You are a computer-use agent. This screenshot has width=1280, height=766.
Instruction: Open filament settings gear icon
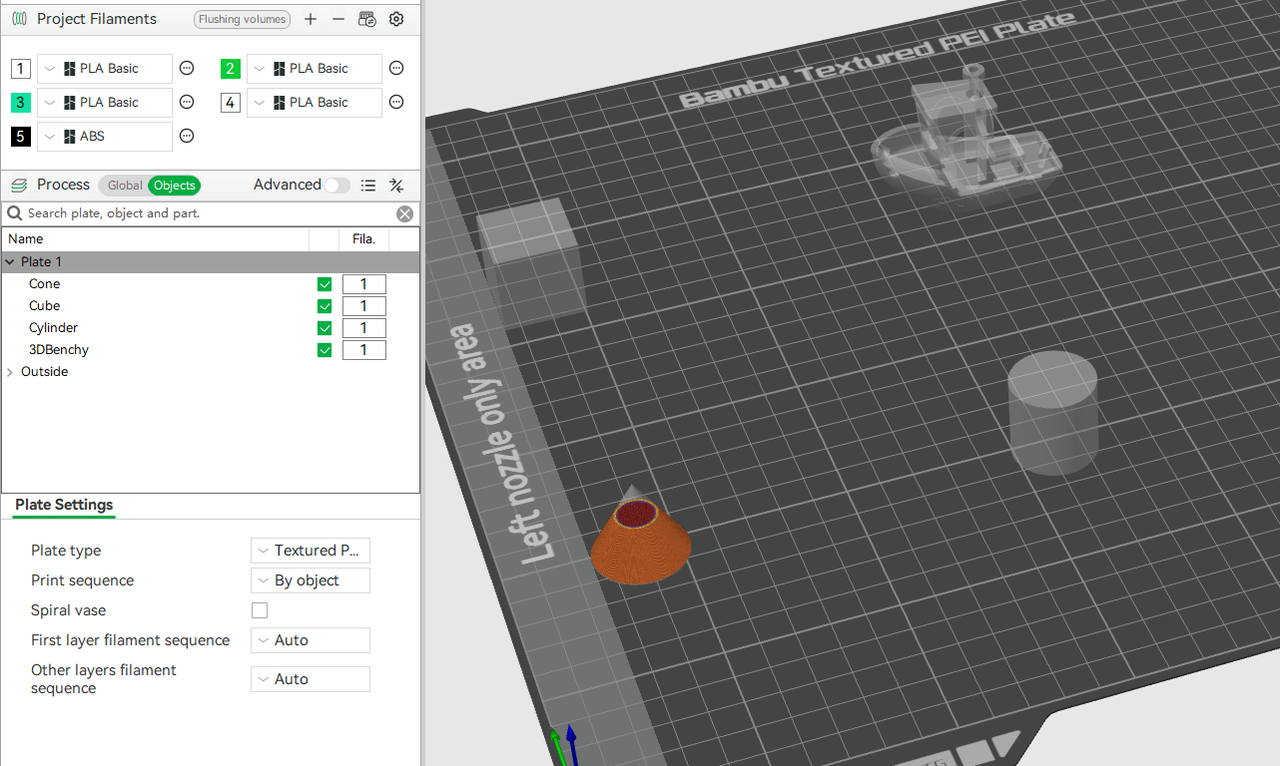point(396,19)
